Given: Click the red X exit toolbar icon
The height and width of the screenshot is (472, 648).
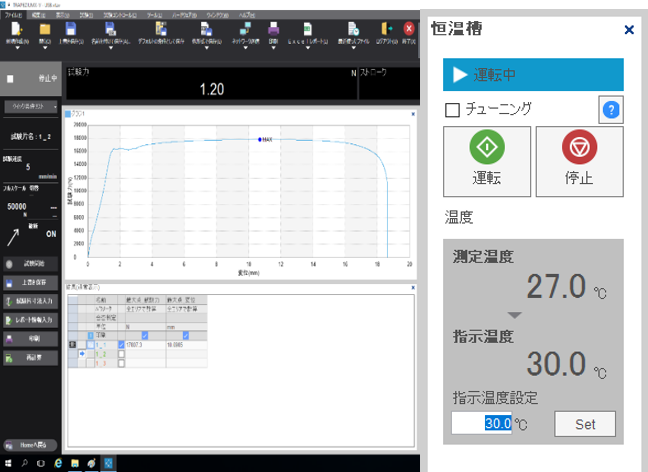Looking at the screenshot, I should point(408,30).
